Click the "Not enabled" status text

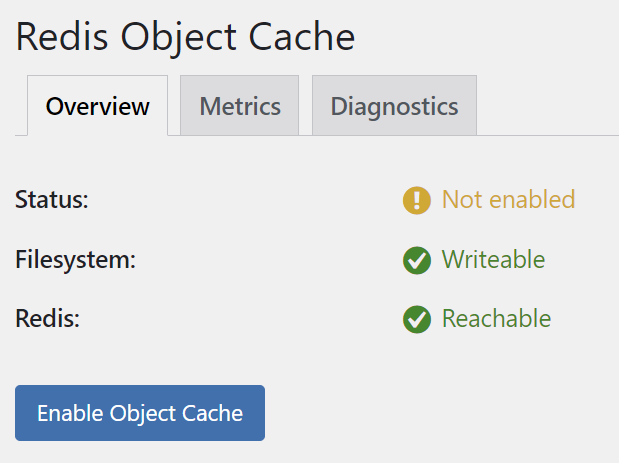click(508, 199)
